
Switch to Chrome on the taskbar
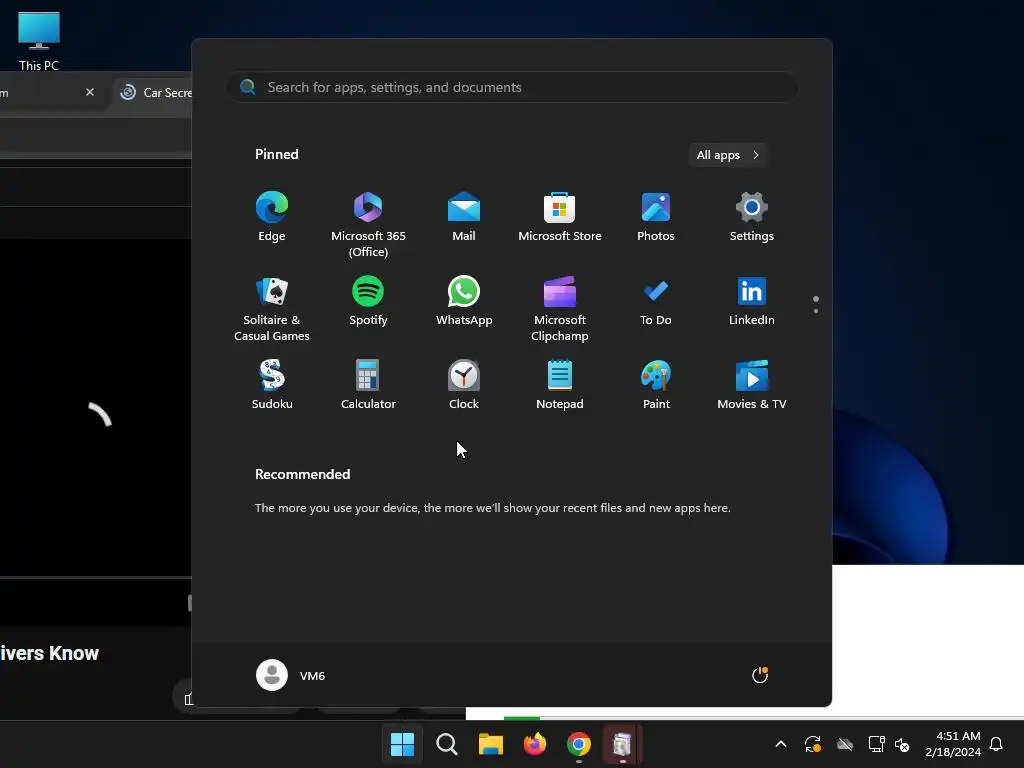pyautogui.click(x=579, y=744)
